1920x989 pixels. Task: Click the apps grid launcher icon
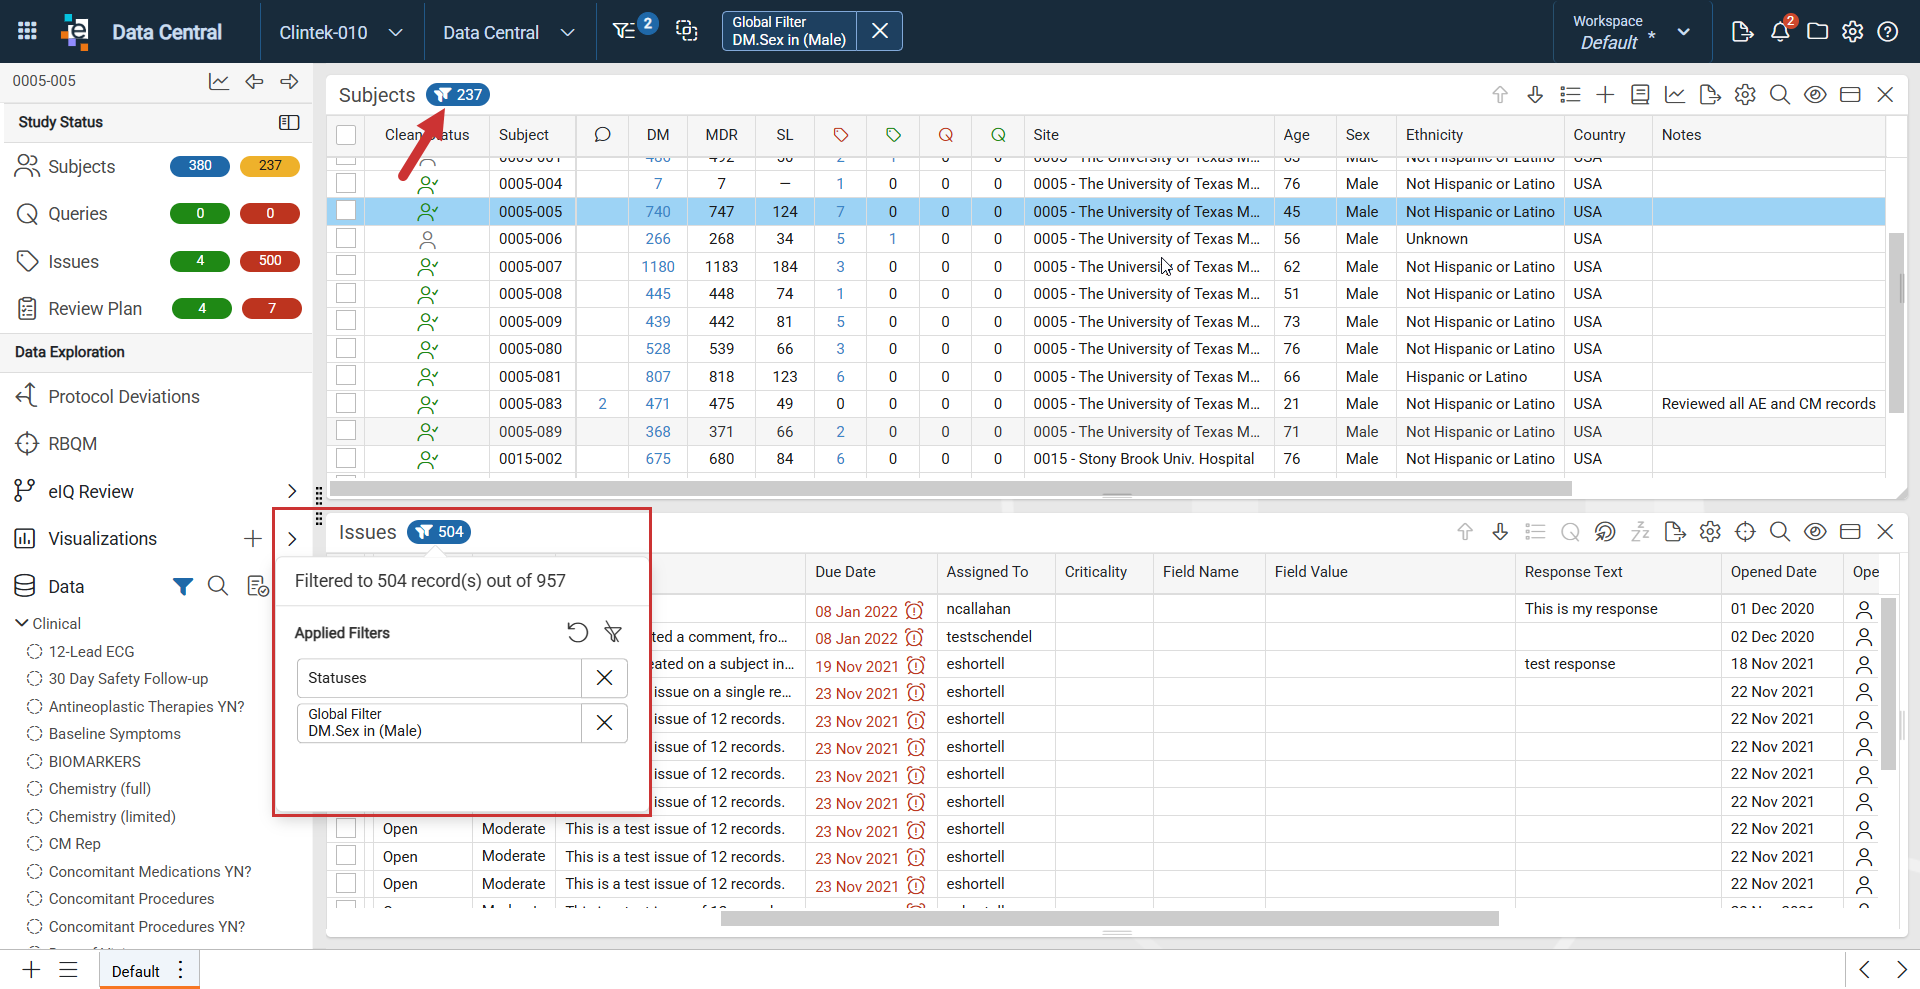pos(28,31)
